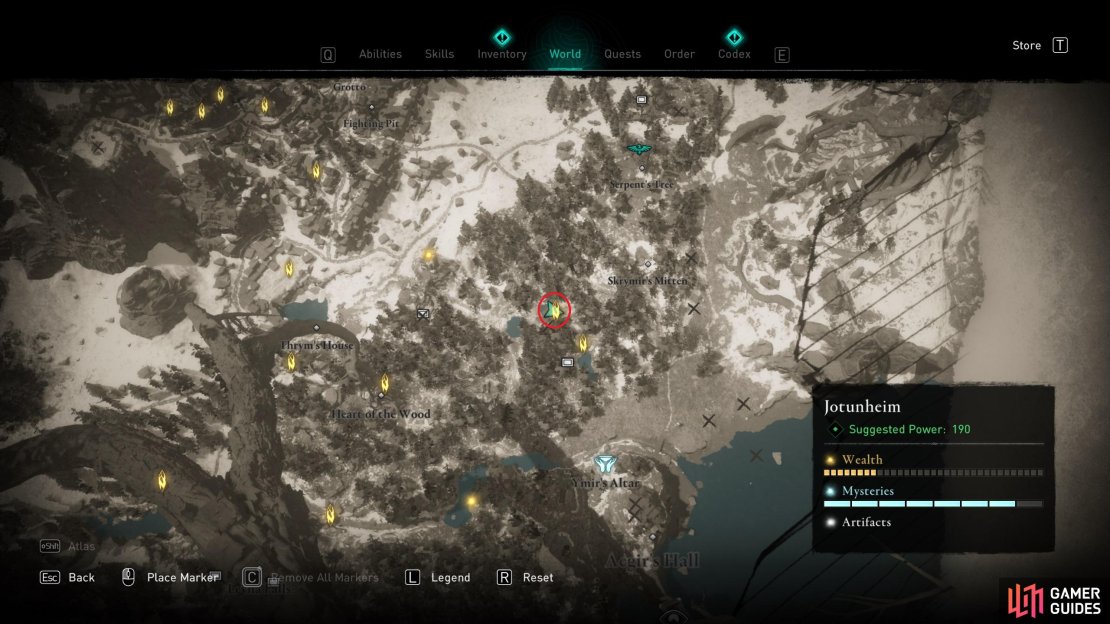Open the map Legend

point(450,577)
